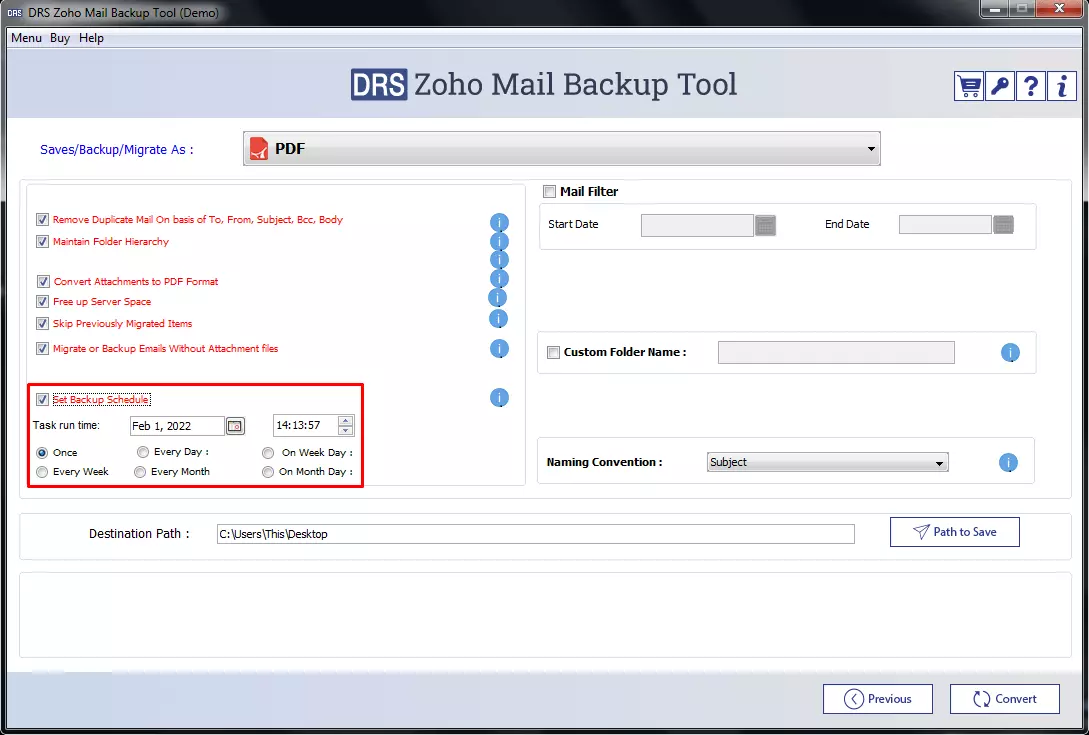Click DRS app icon in title bar
This screenshot has height=735, width=1089.
coord(15,13)
